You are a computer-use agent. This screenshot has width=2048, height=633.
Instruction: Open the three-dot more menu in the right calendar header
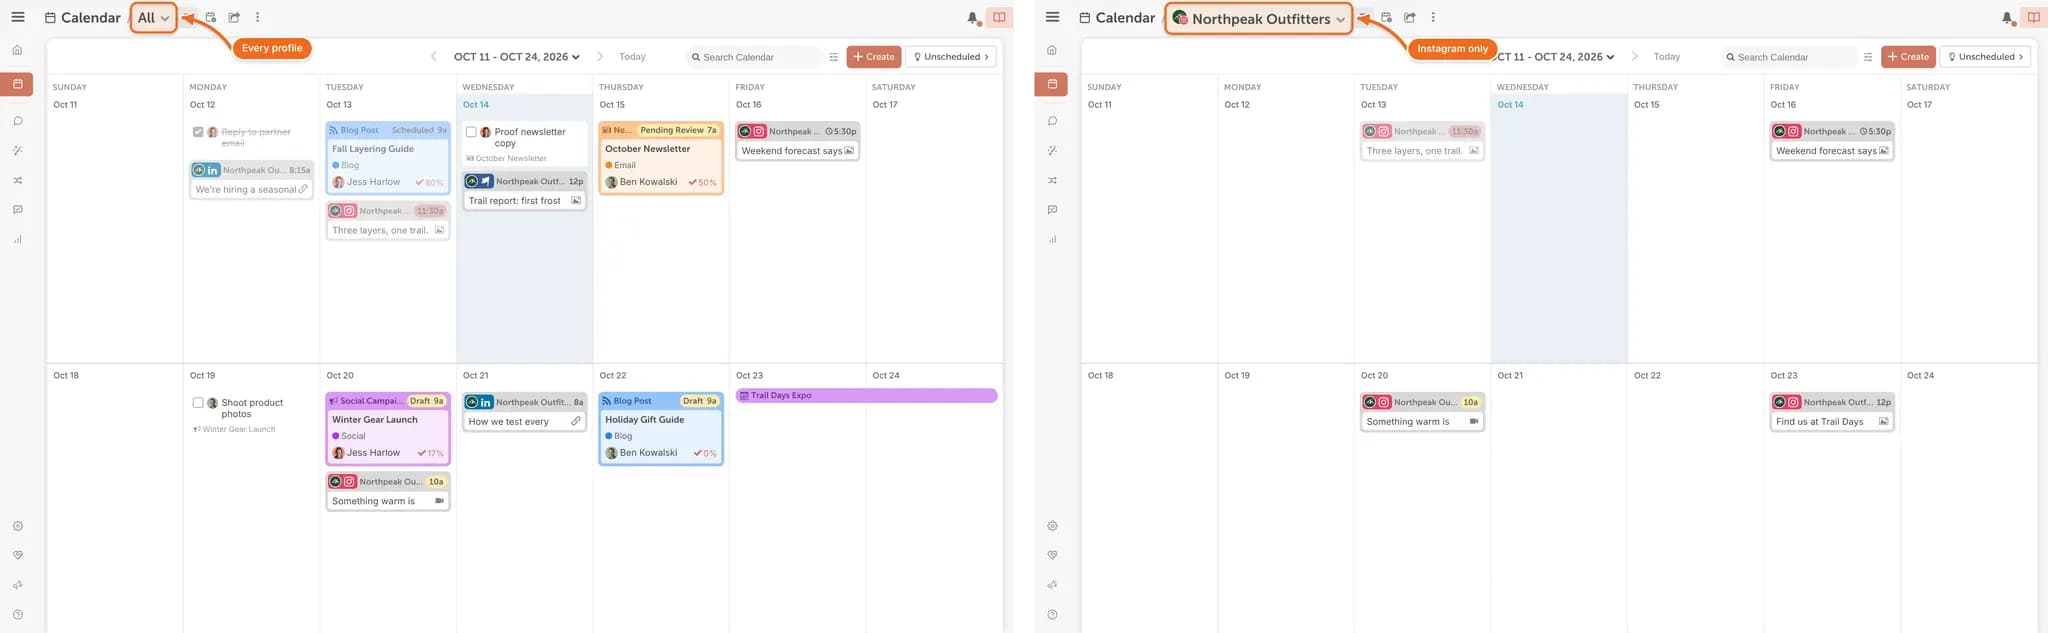pos(1433,17)
